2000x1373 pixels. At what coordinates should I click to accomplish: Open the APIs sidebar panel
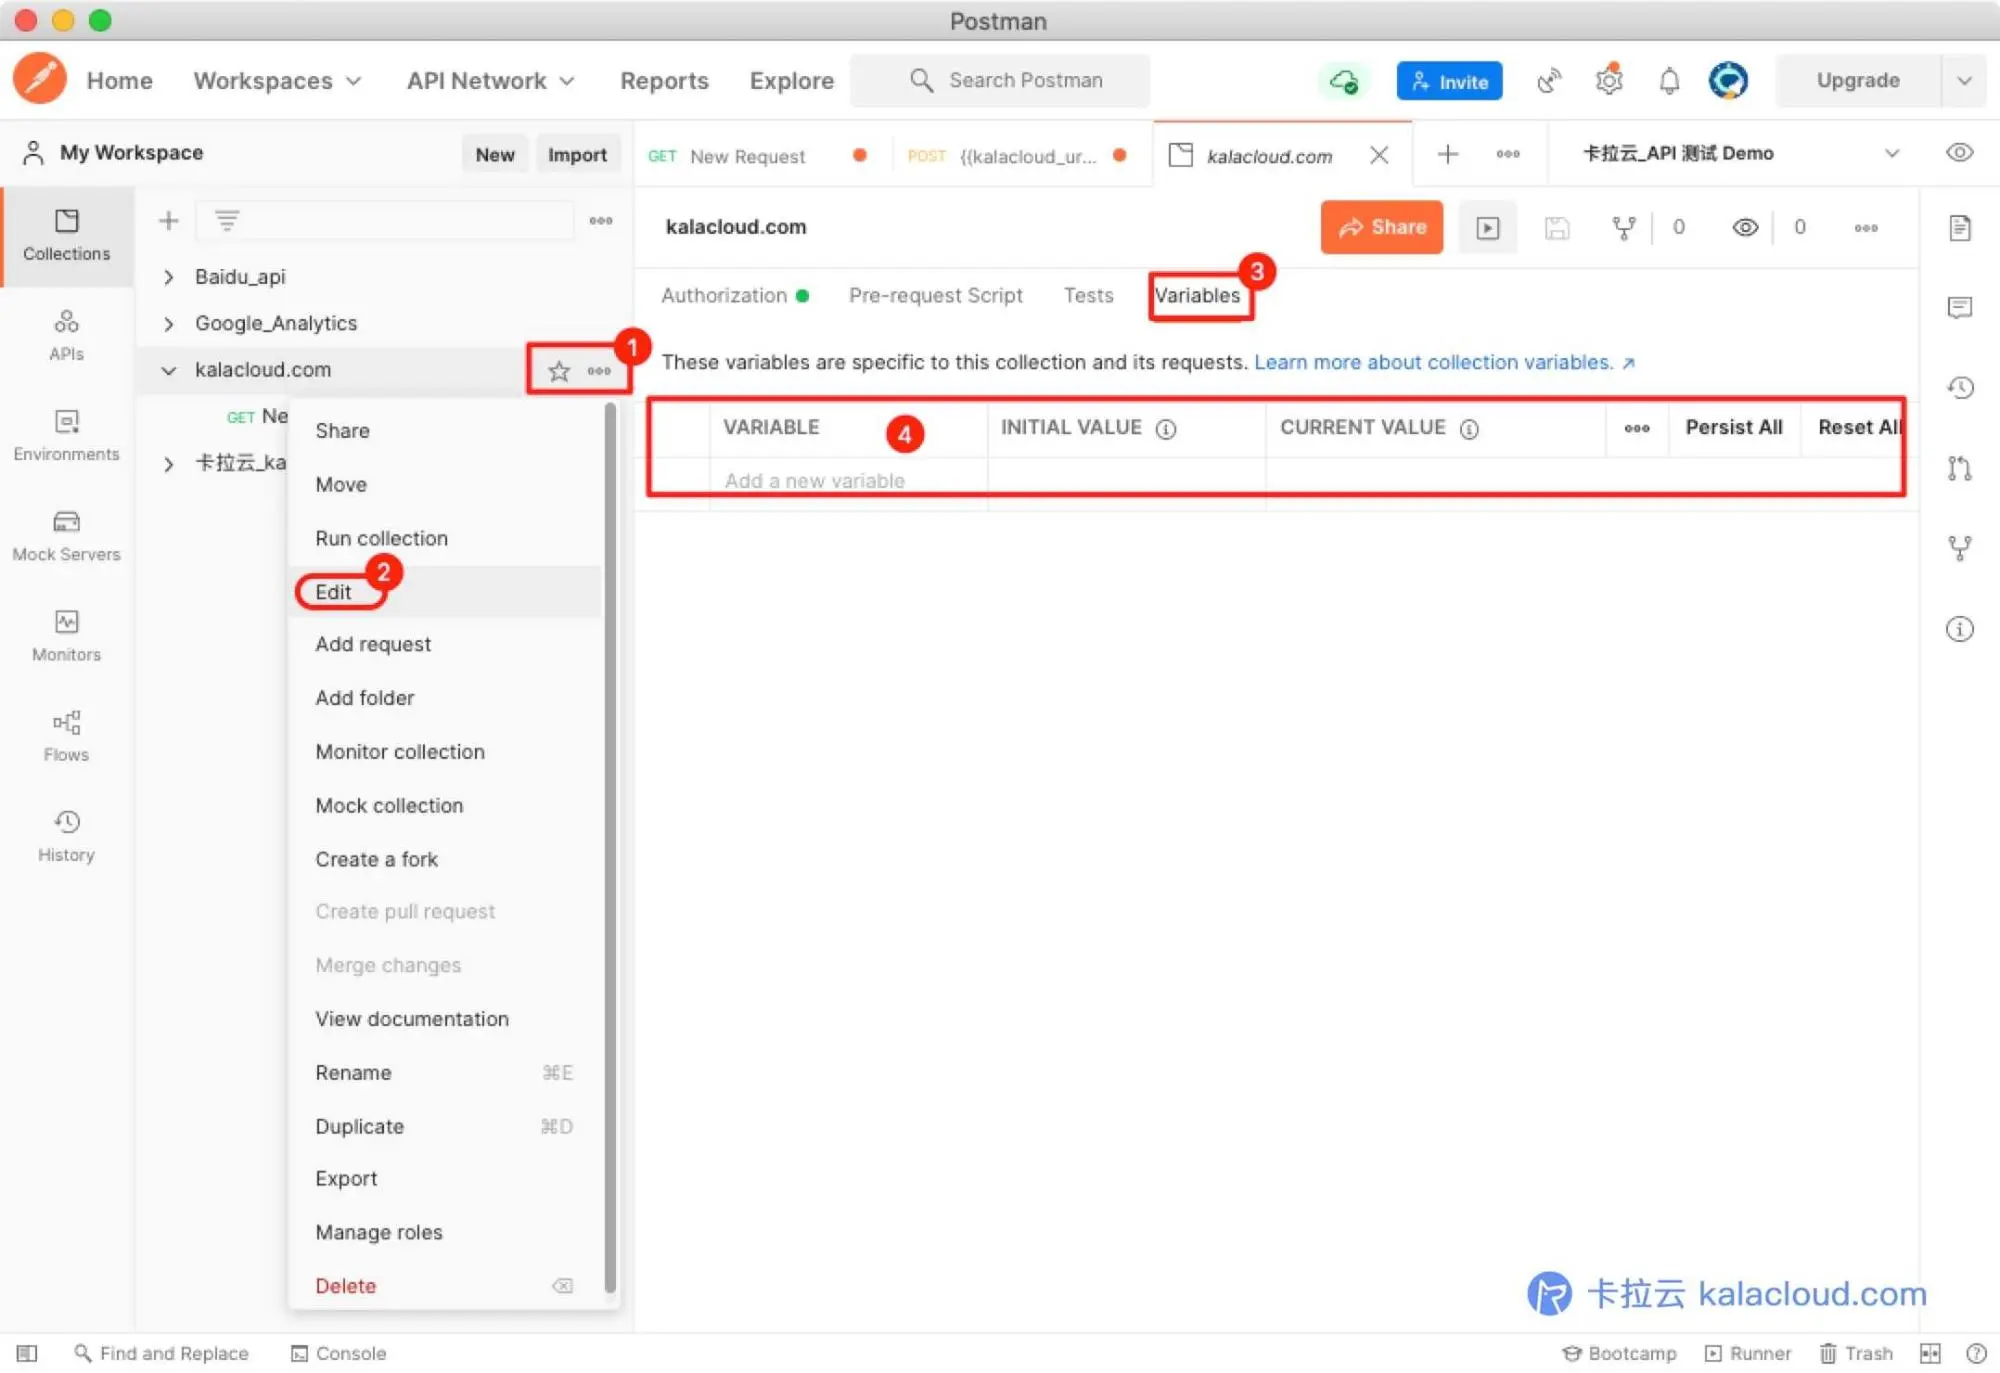point(66,335)
